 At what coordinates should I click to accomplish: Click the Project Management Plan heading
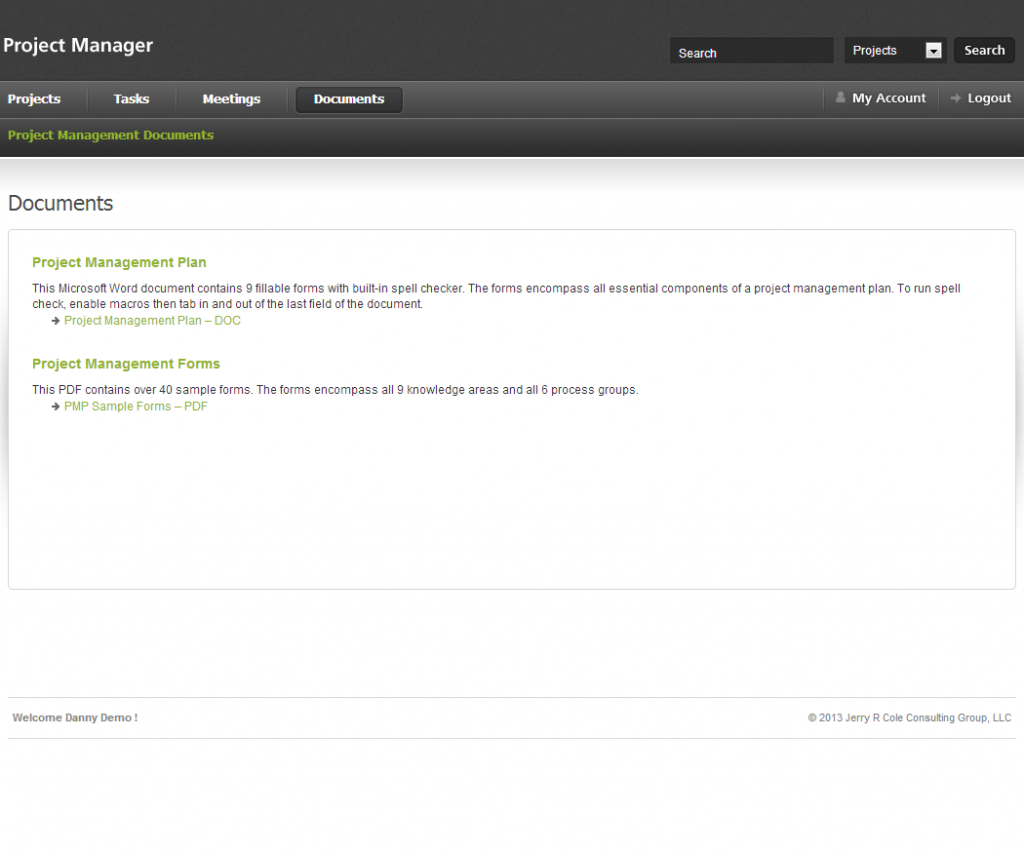click(x=119, y=262)
